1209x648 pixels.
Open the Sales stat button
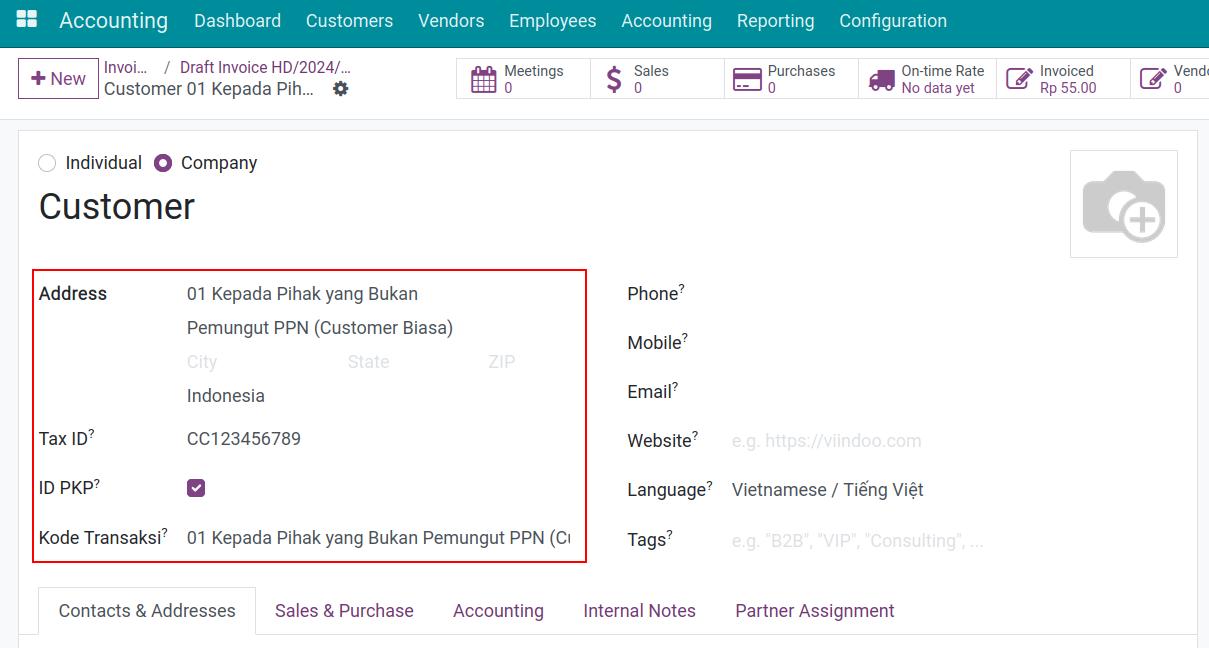[658, 79]
